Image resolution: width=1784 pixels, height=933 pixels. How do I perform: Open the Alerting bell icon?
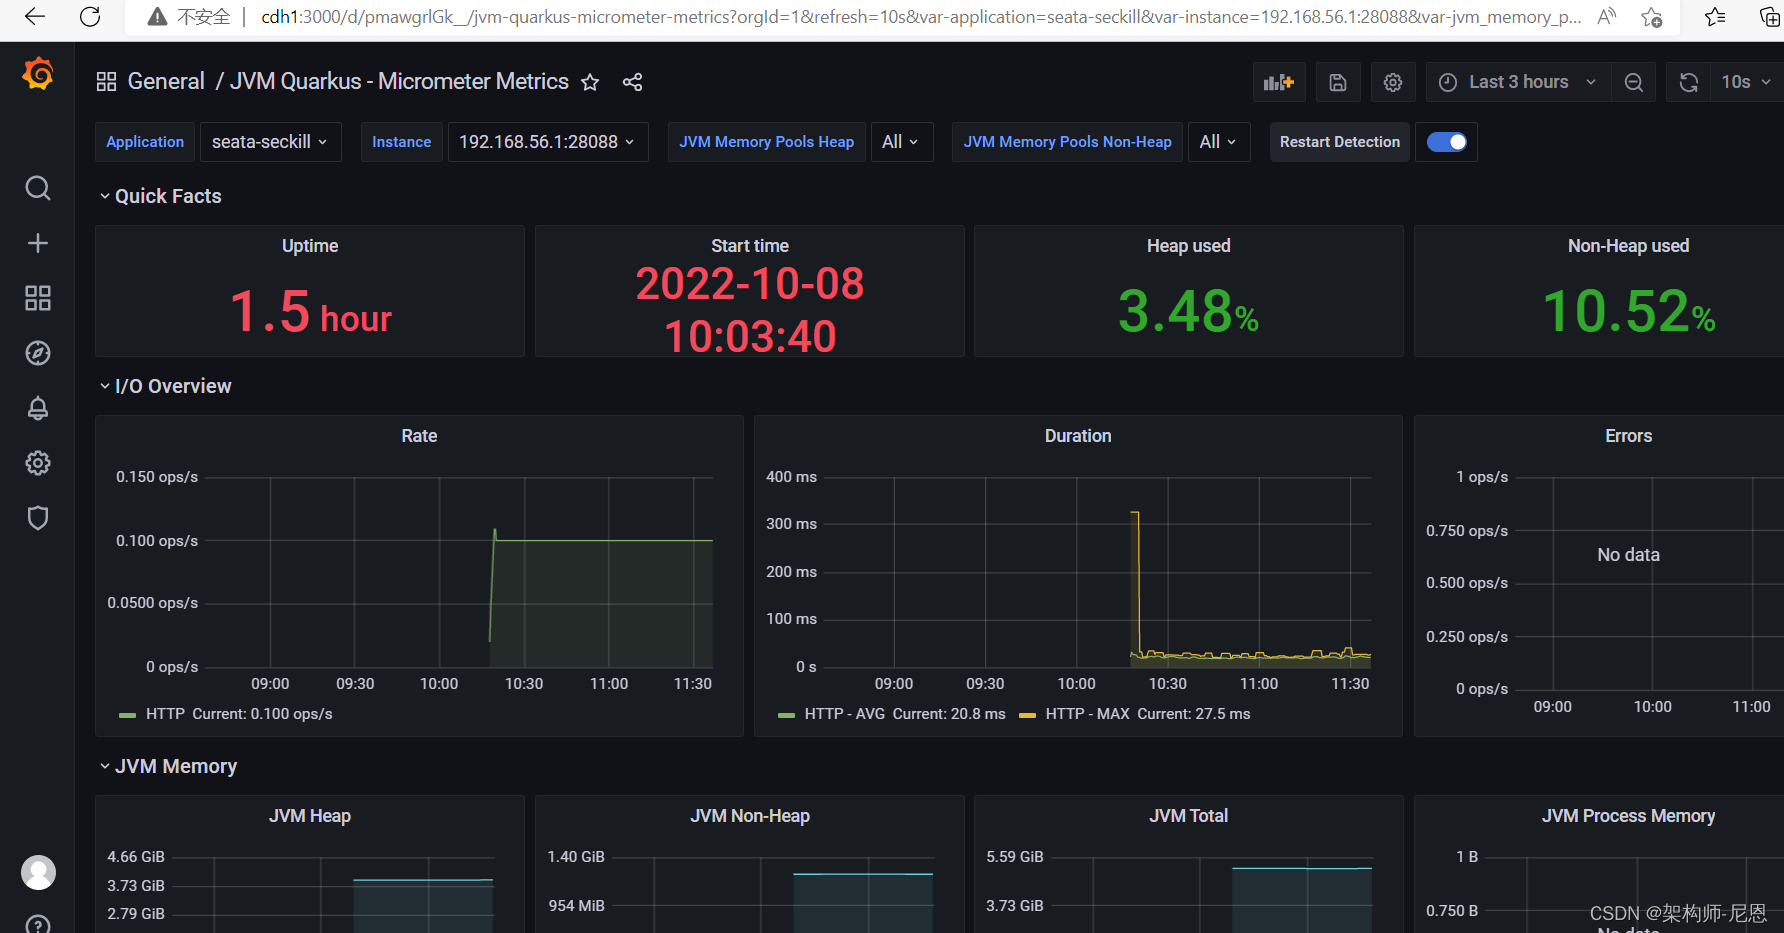(38, 408)
